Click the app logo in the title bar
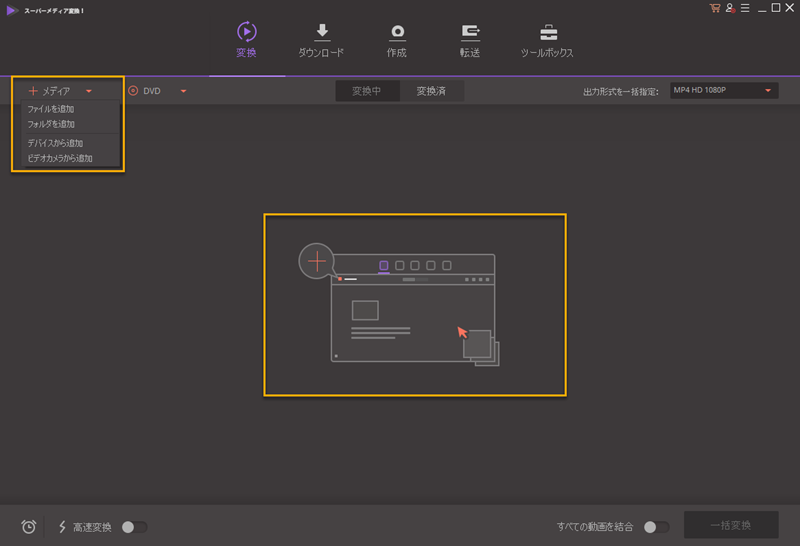This screenshot has height=546, width=800. tap(12, 10)
